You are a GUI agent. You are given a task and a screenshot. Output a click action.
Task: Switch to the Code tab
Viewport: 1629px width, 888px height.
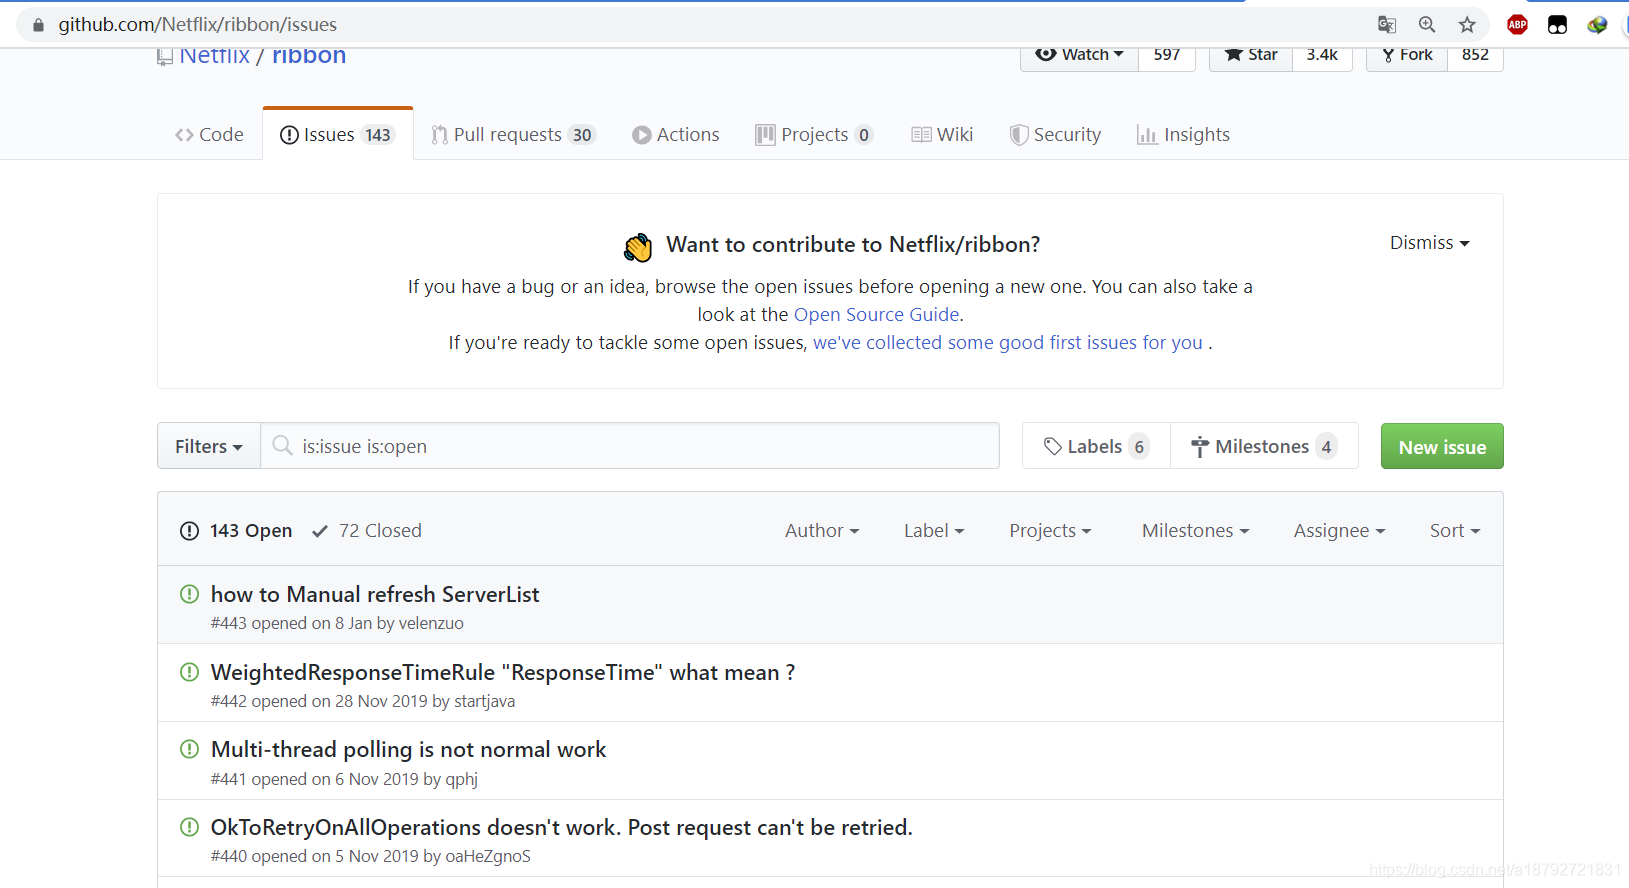(209, 135)
